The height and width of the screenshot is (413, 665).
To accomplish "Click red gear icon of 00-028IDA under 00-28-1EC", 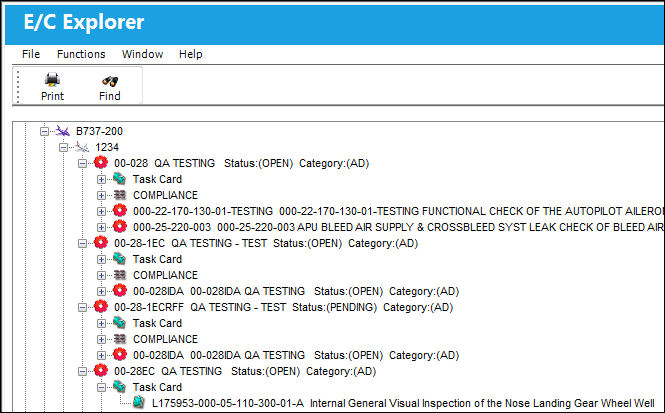I will 120,290.
